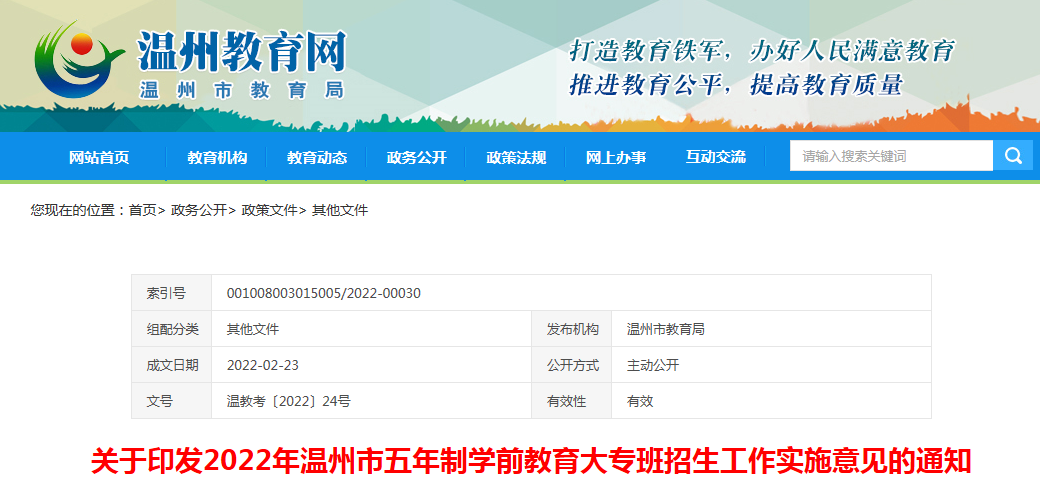Click the search keyword input field
Image resolution: width=1040 pixels, height=489 pixels.
pyautogui.click(x=890, y=156)
